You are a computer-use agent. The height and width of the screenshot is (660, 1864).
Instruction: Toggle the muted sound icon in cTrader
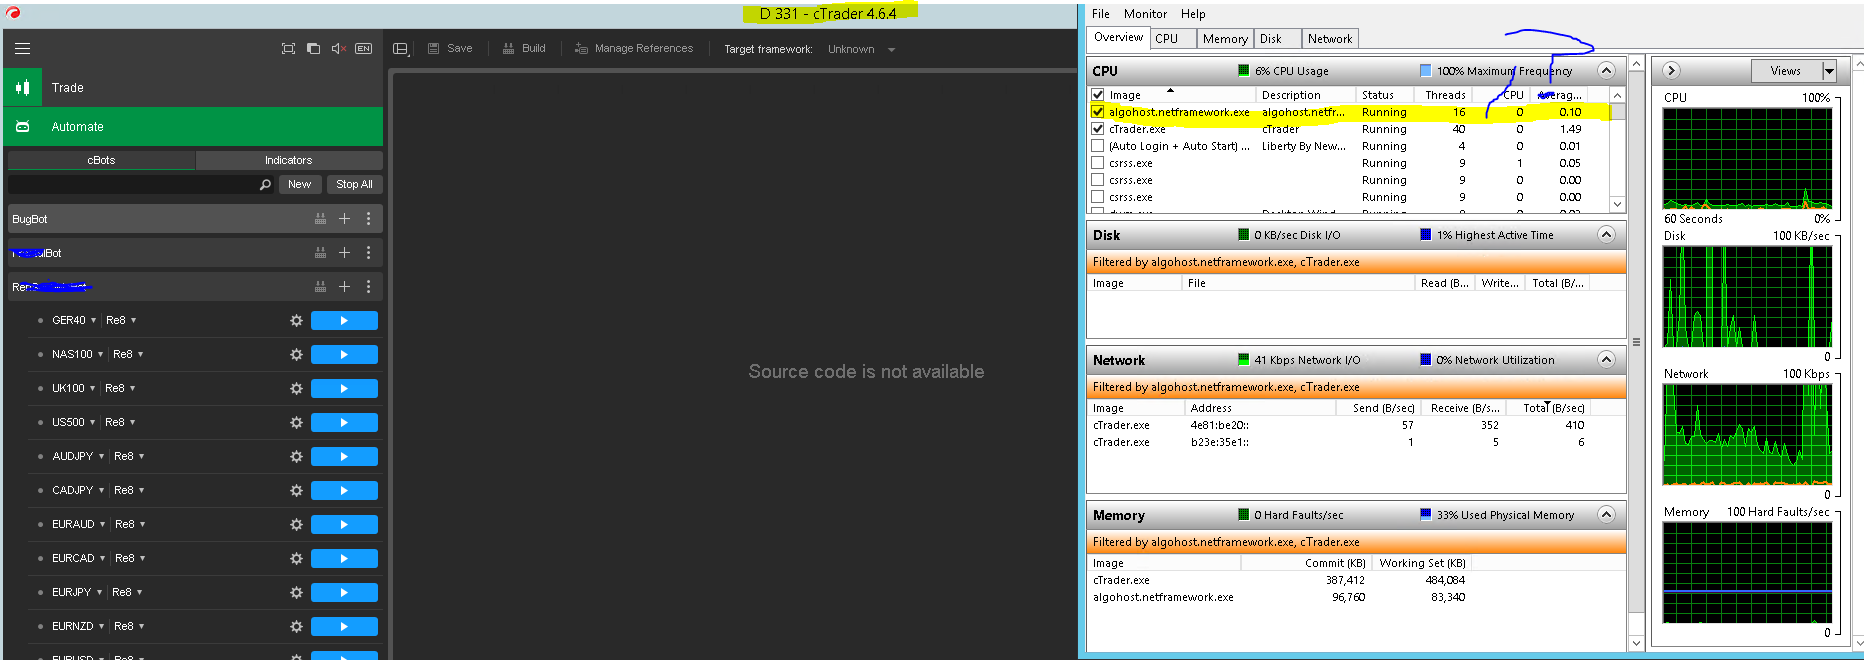tap(338, 48)
